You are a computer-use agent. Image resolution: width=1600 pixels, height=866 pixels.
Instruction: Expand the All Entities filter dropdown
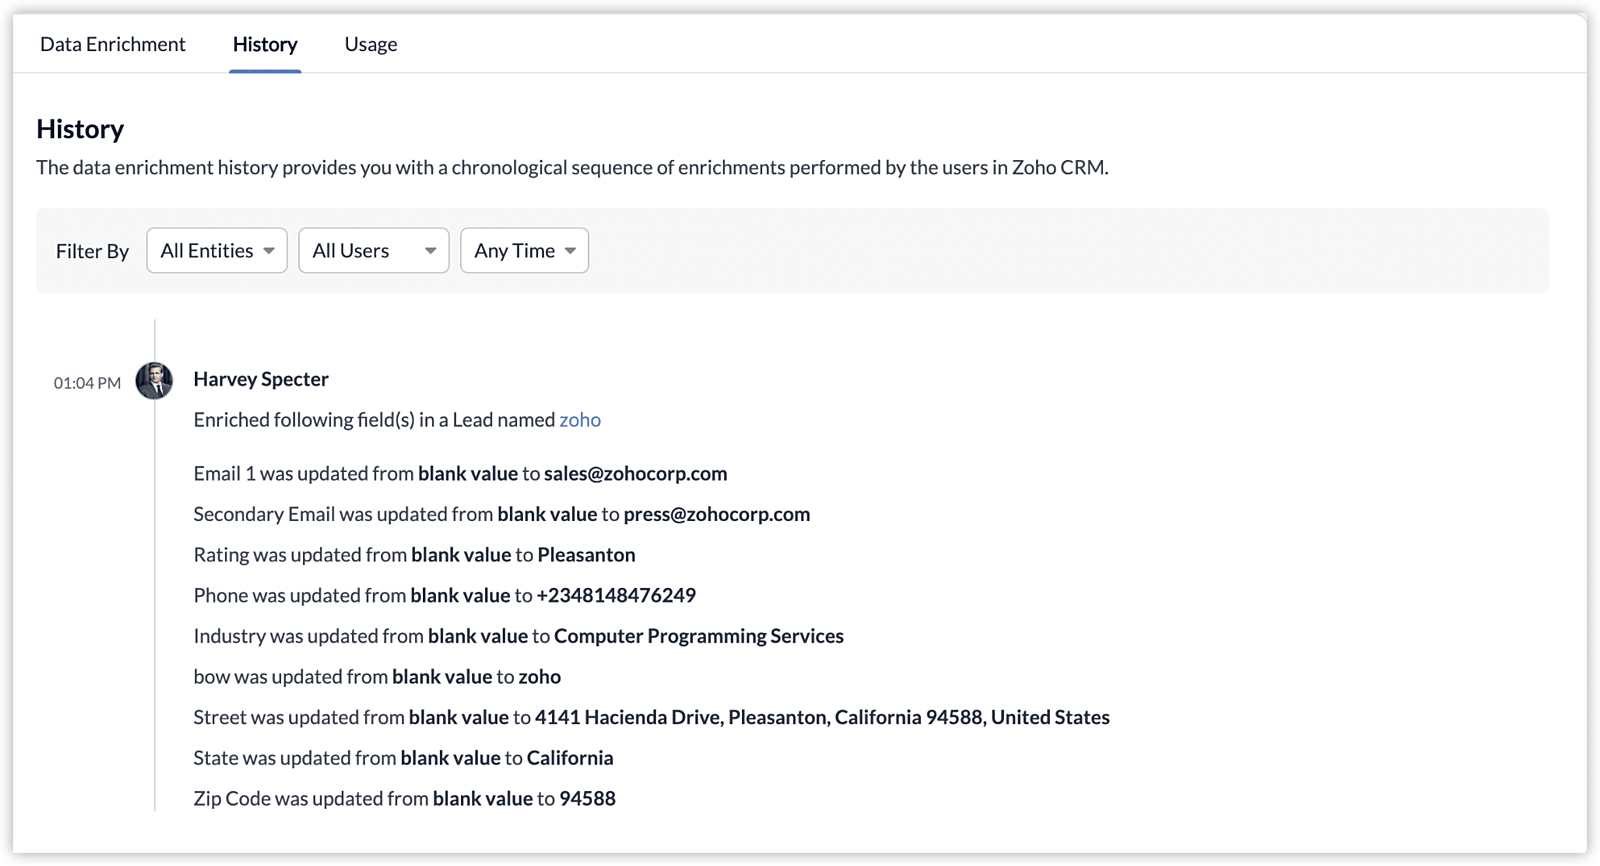(217, 251)
